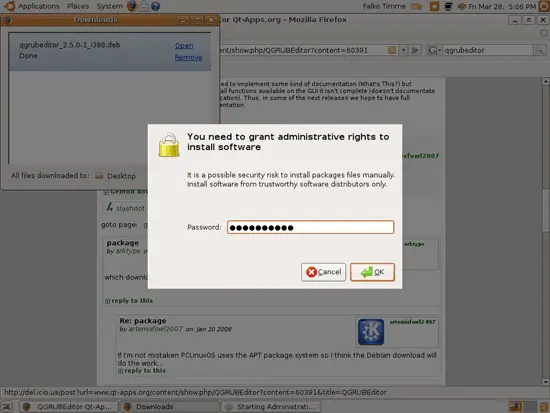Click the Falko Timme user name in panel

click(x=384, y=6)
